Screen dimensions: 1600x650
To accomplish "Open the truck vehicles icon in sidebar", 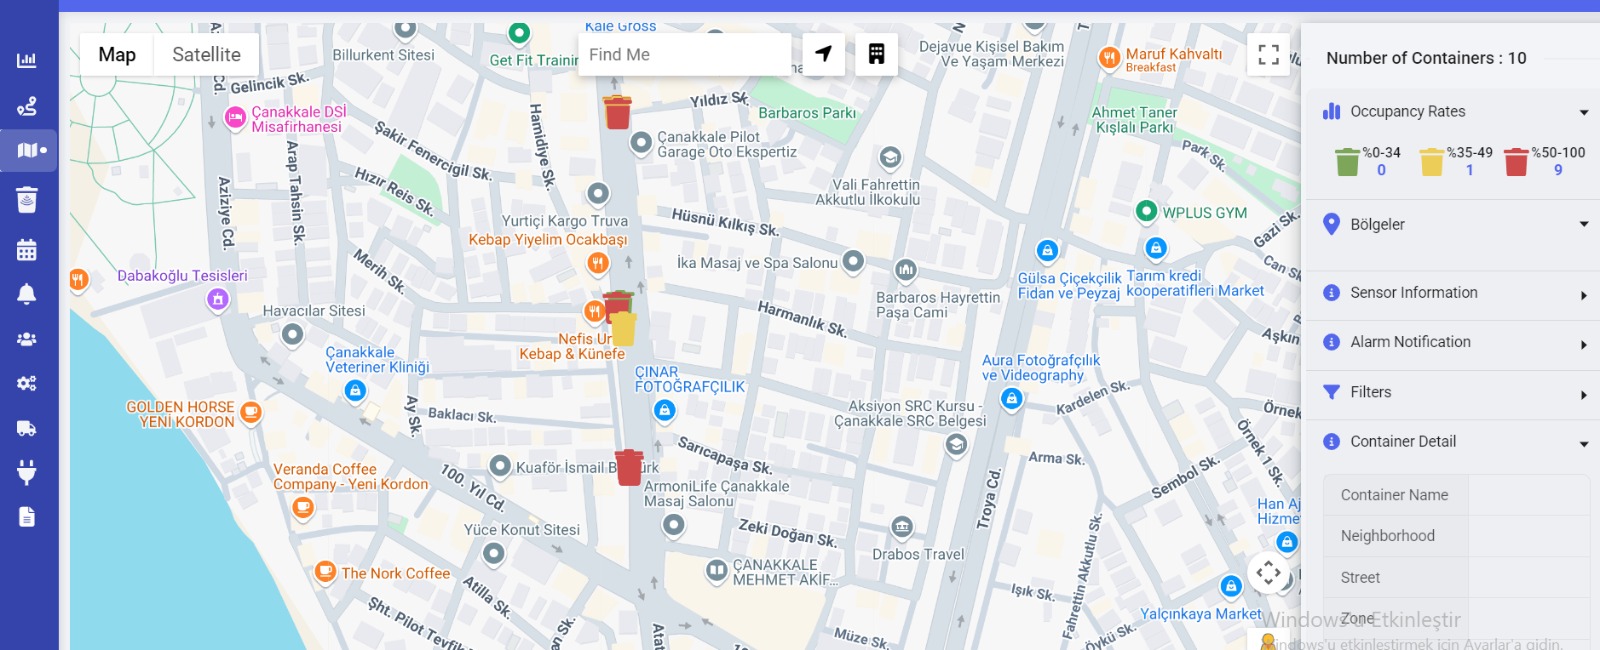I will [x=27, y=428].
